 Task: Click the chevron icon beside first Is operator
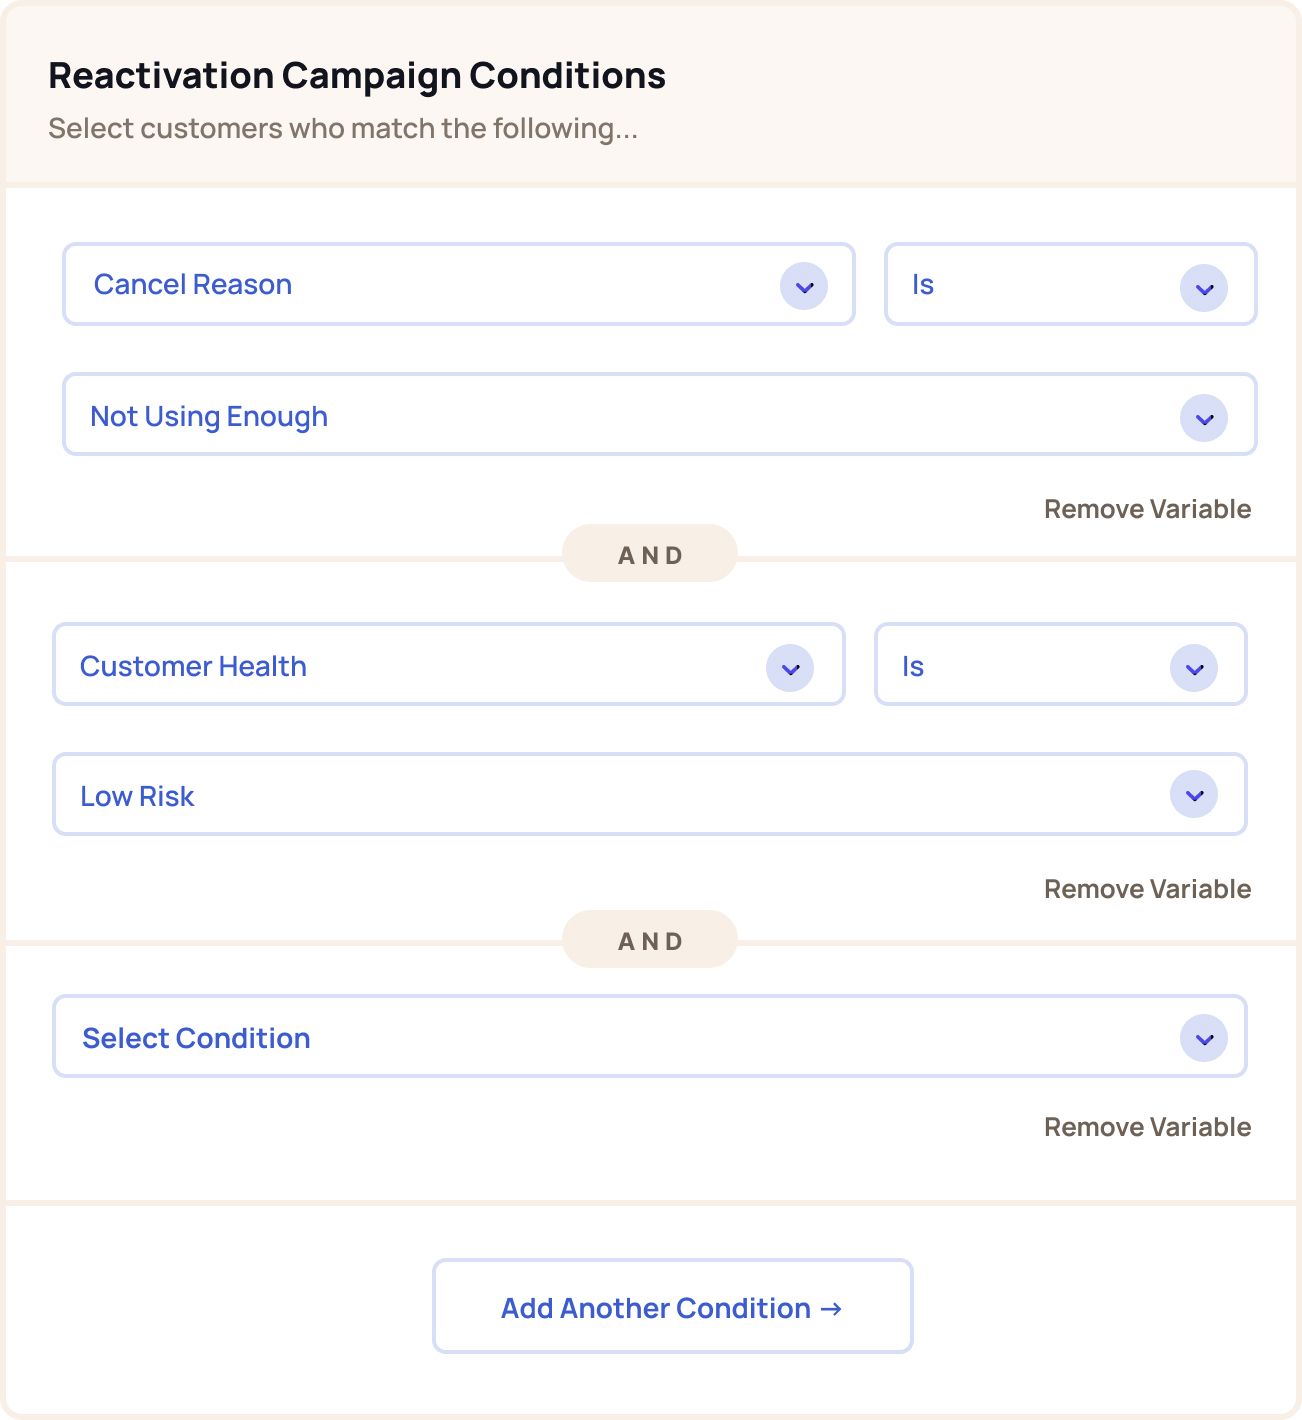point(1204,288)
